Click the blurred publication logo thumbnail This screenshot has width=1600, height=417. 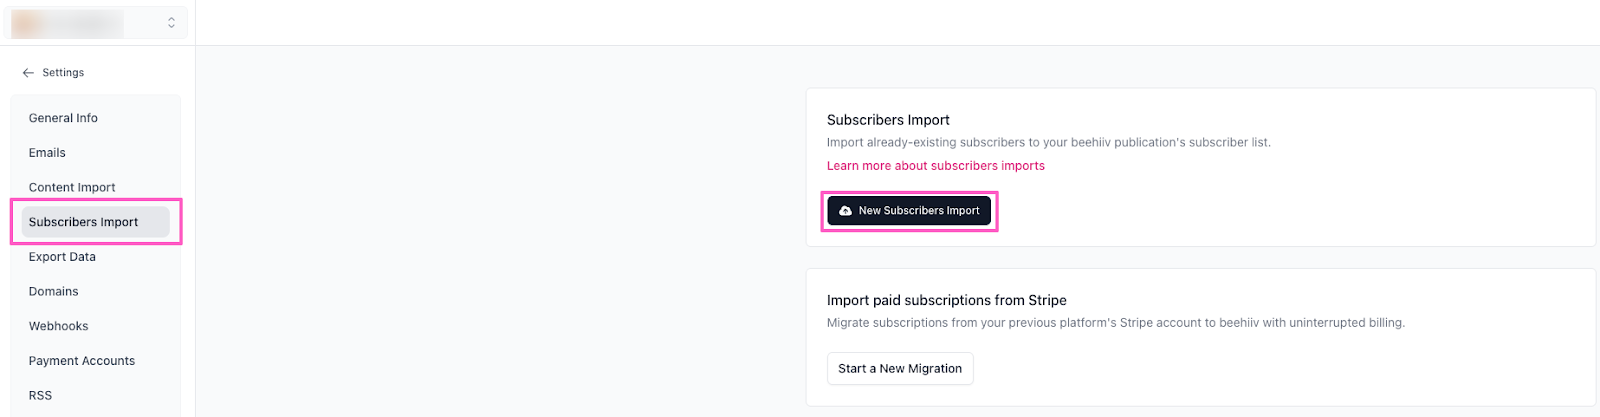tap(26, 23)
